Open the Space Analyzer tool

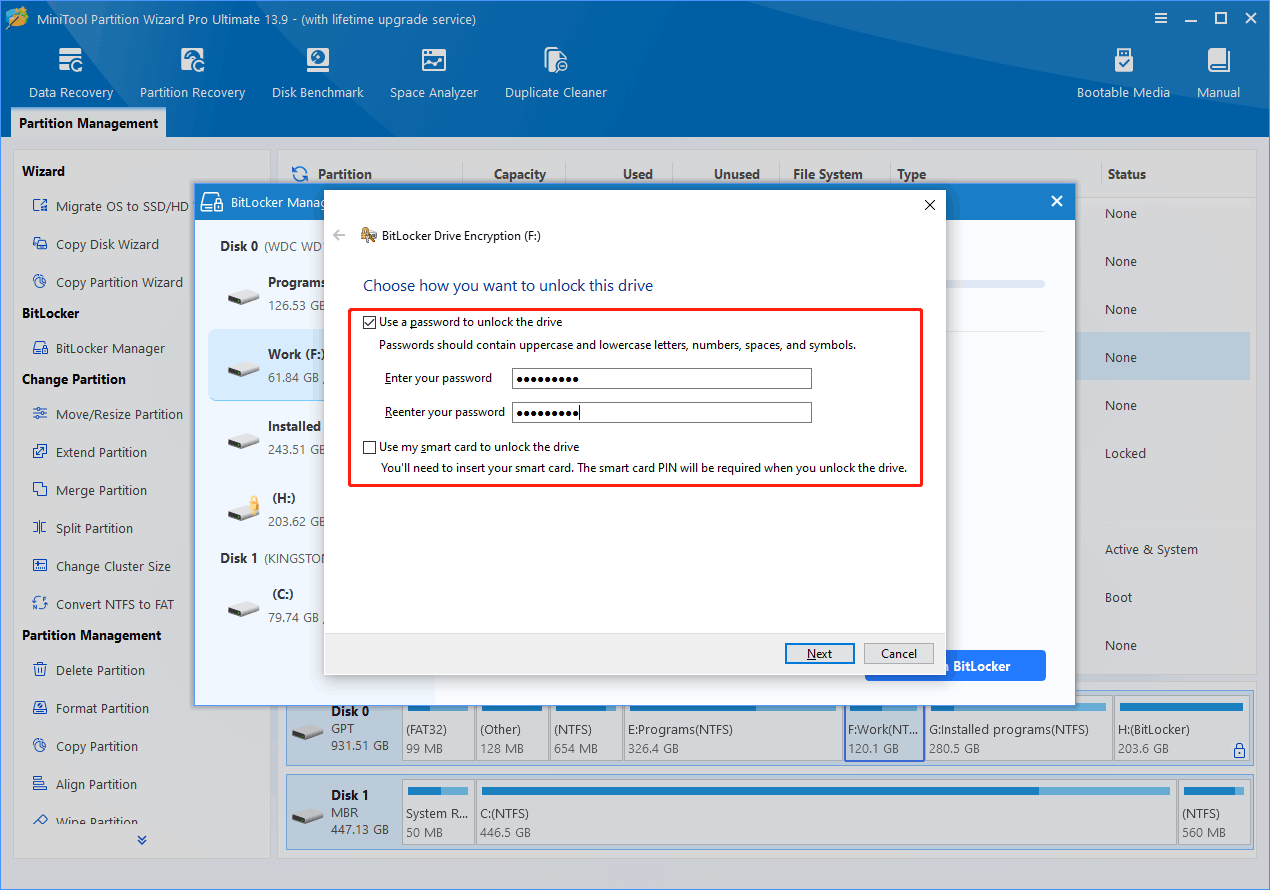(x=434, y=73)
